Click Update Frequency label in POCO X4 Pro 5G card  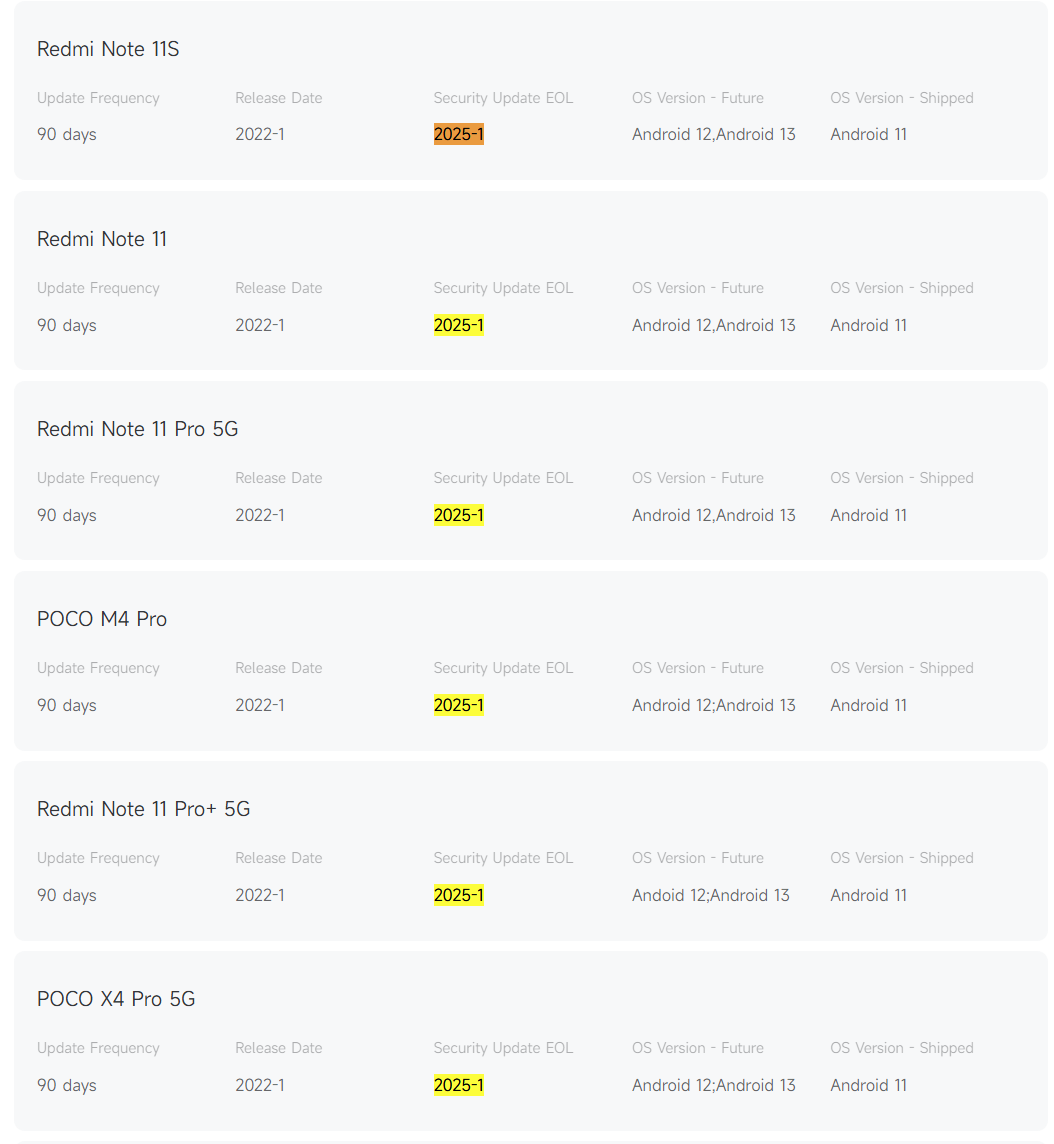click(98, 1048)
